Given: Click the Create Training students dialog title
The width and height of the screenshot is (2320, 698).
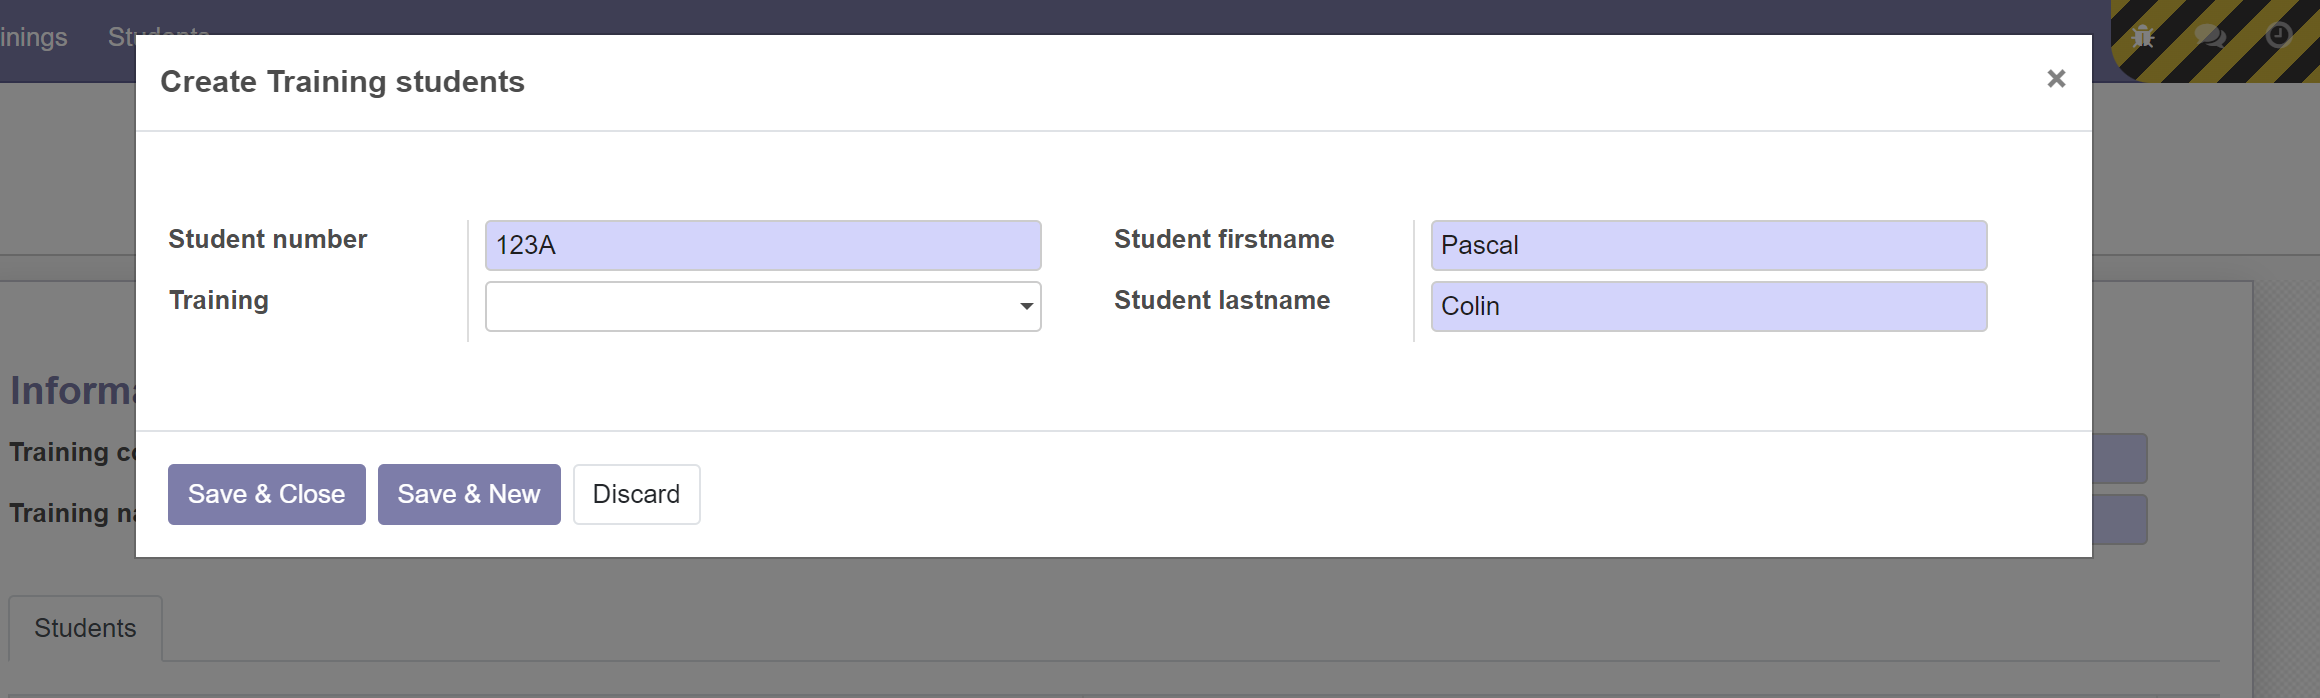Looking at the screenshot, I should pyautogui.click(x=342, y=81).
